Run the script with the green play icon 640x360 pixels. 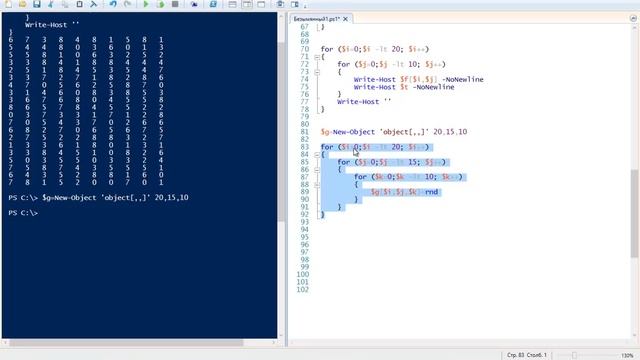[x=146, y=4]
